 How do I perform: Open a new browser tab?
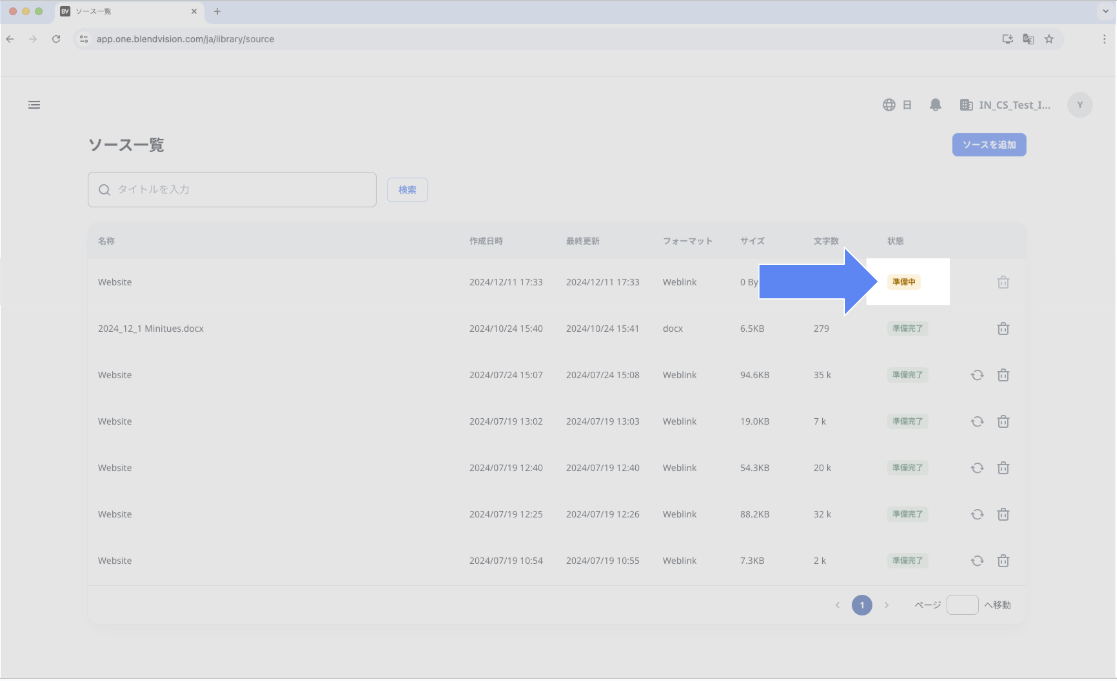[x=217, y=11]
